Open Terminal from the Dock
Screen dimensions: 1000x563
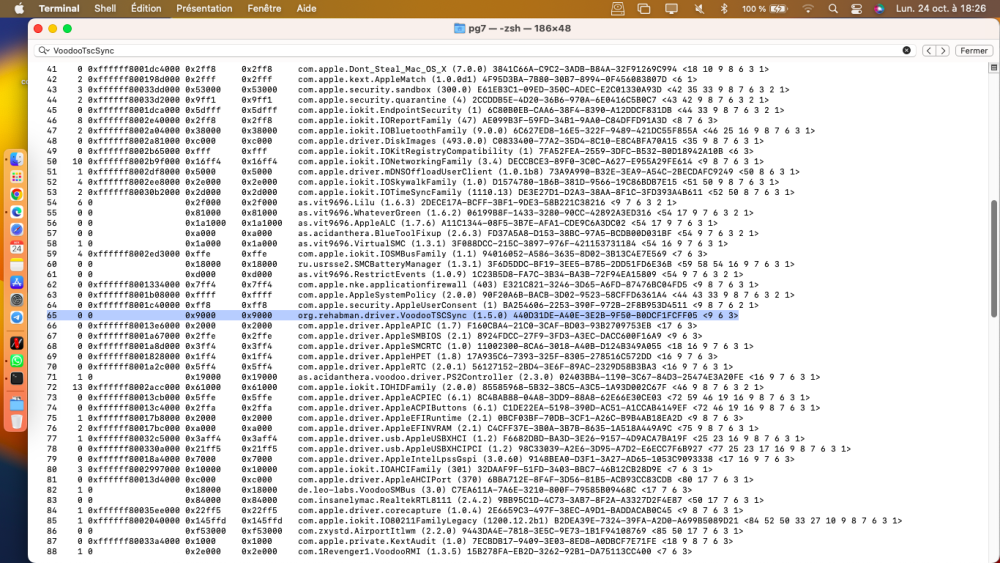[x=17, y=378]
